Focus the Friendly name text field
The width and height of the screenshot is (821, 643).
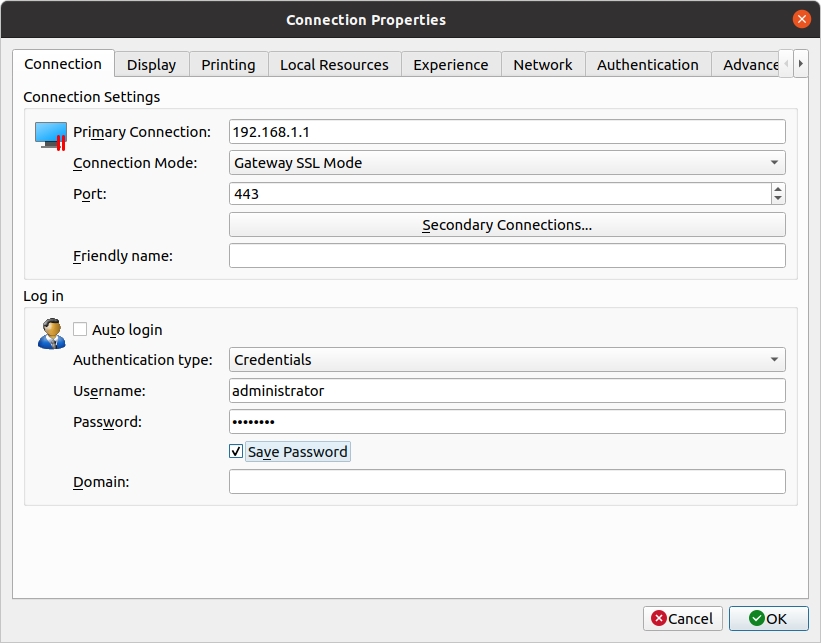[507, 256]
